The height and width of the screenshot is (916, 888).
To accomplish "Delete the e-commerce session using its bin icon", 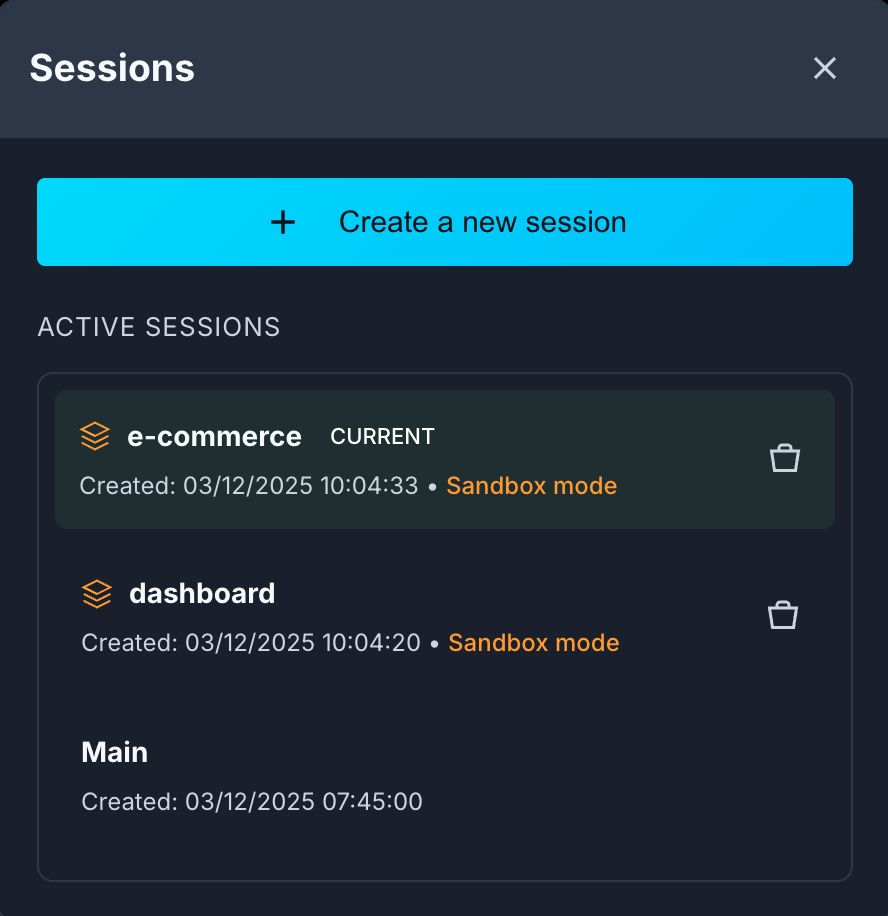I will [784, 457].
